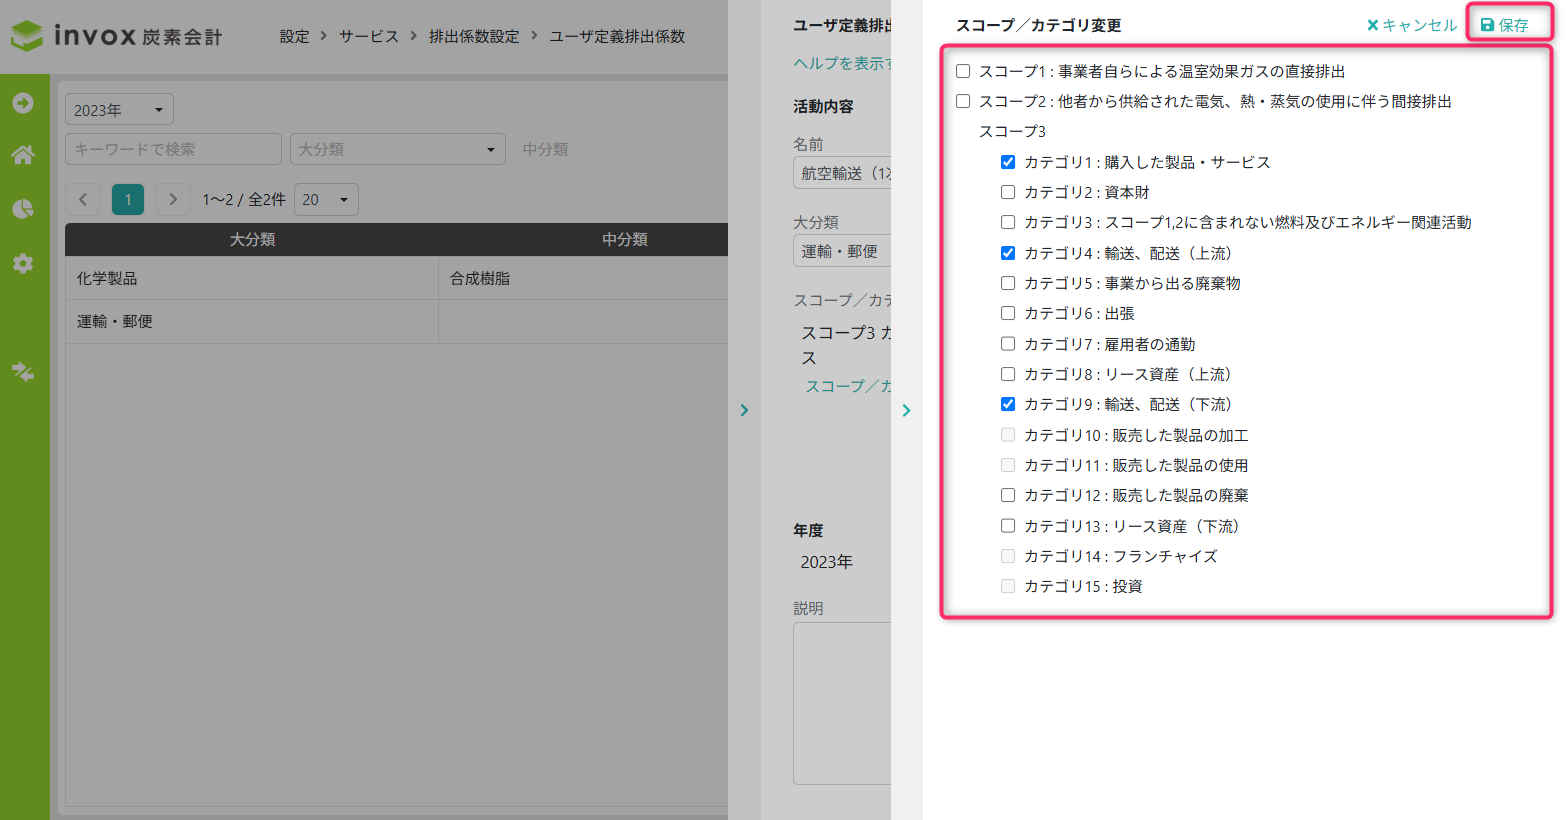Check the Scope 1 direct emissions box
This screenshot has height=820, width=1568.
coord(963,71)
